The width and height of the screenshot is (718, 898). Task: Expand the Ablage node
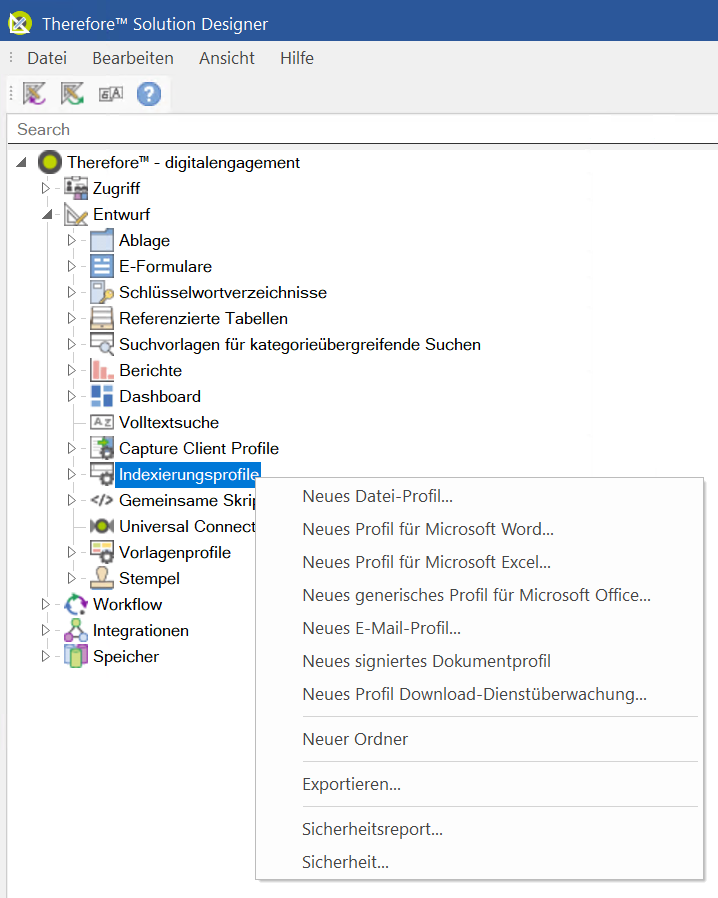[71, 240]
